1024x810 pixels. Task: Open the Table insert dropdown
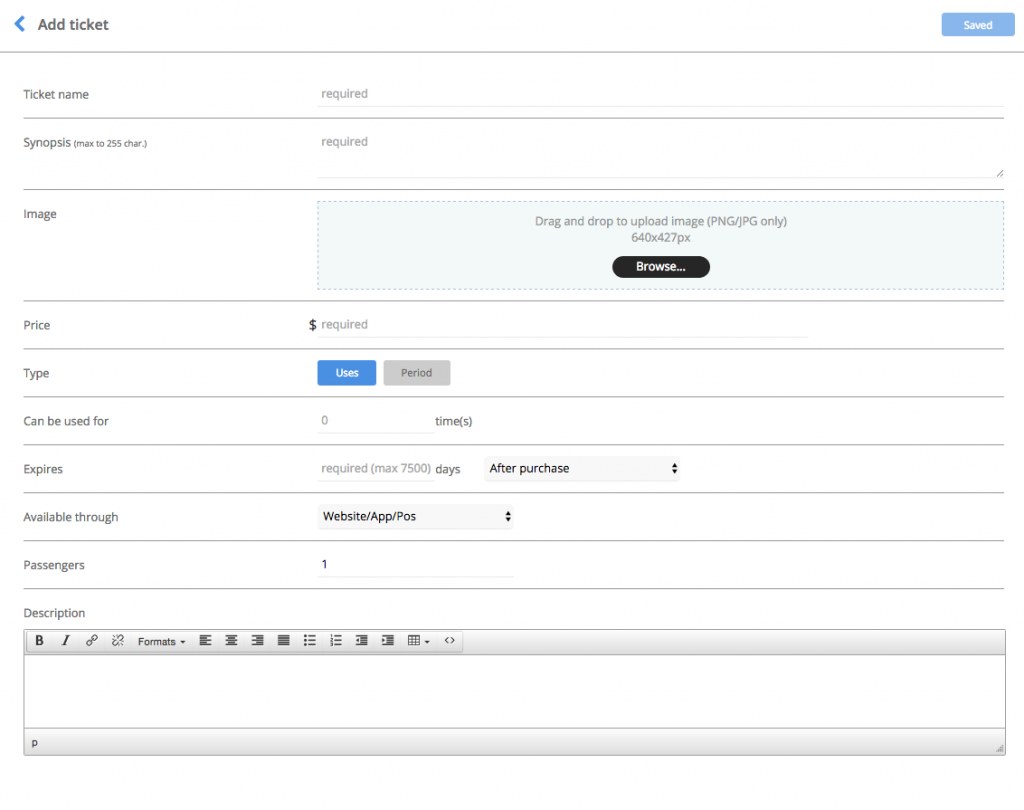click(x=417, y=640)
